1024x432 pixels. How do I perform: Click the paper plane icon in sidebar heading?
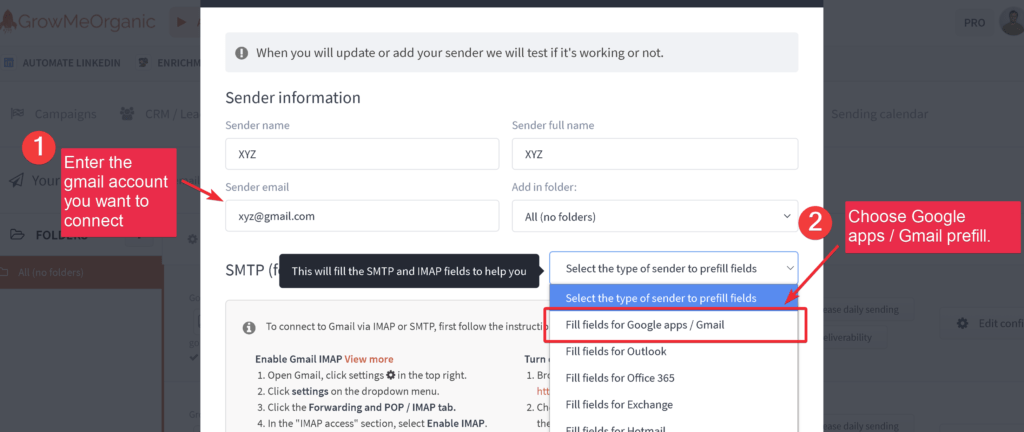tap(18, 180)
